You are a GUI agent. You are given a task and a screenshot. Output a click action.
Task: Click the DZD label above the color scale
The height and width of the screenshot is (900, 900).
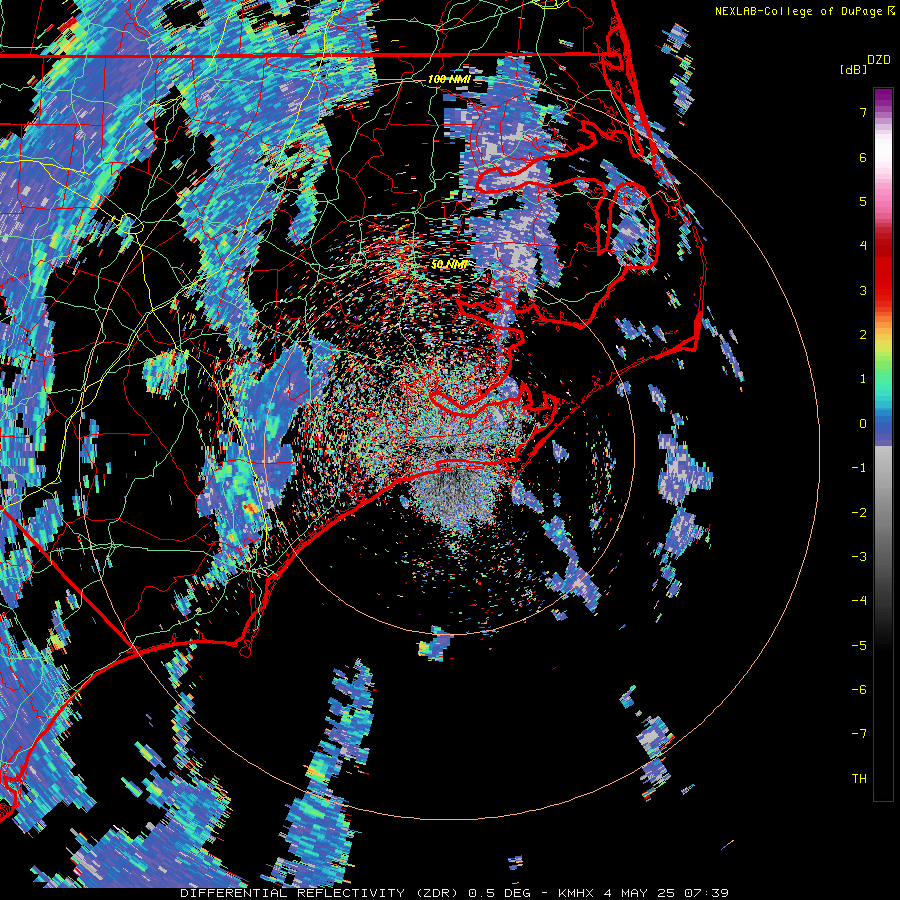coord(879,60)
